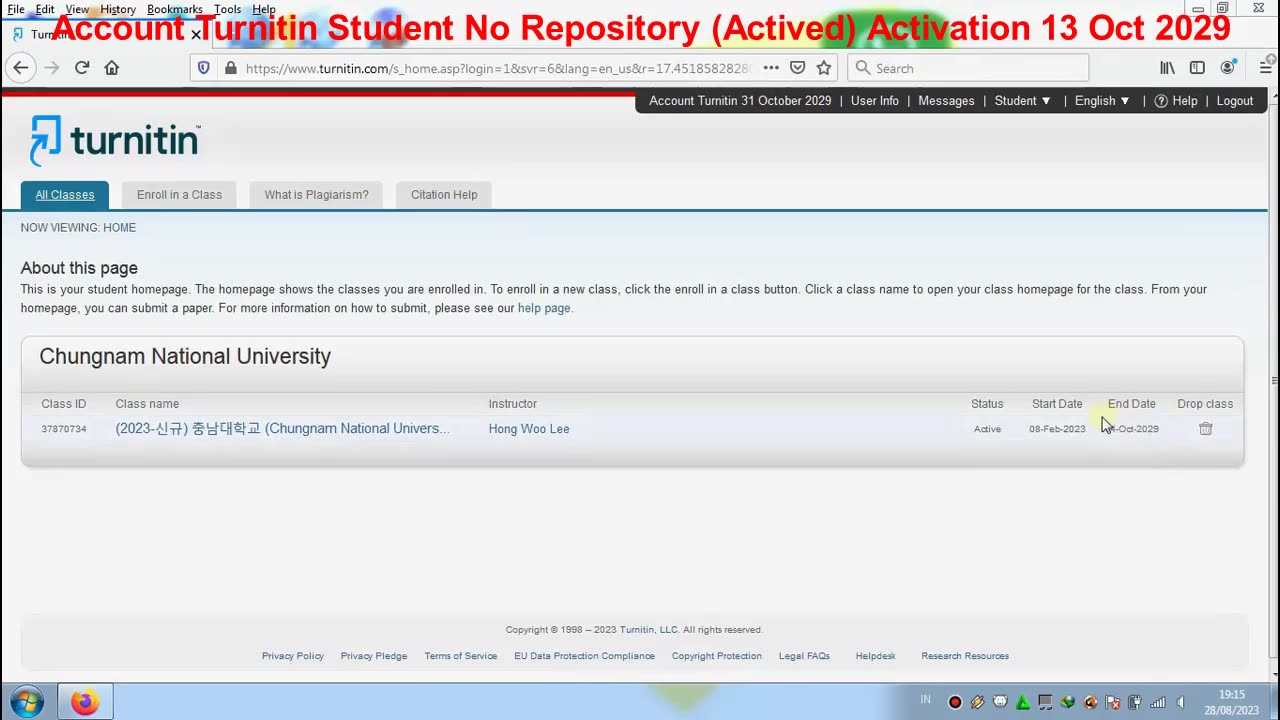1280x720 pixels.
Task: Focus the browser URL address bar
Action: [x=497, y=68]
